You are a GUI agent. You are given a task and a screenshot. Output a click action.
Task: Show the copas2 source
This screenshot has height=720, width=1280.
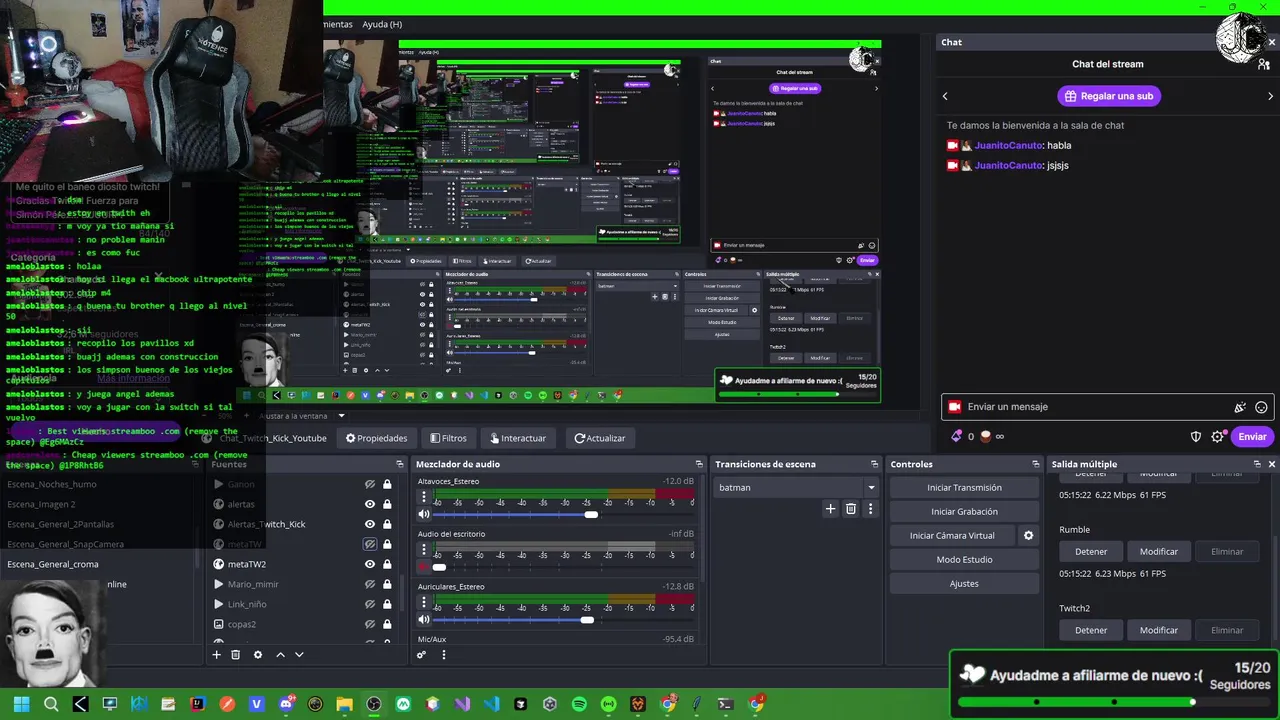point(370,624)
